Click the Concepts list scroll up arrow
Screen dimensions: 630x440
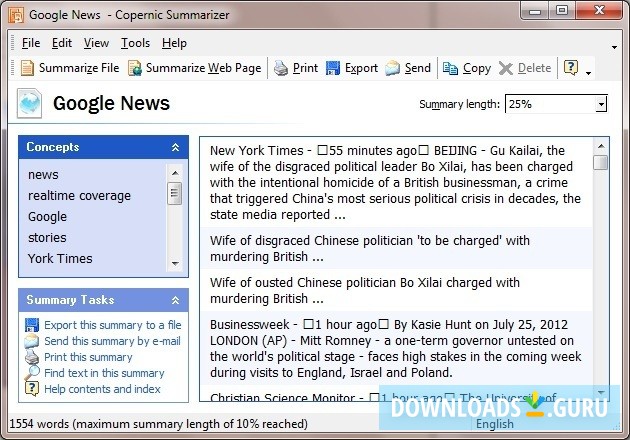click(x=175, y=173)
